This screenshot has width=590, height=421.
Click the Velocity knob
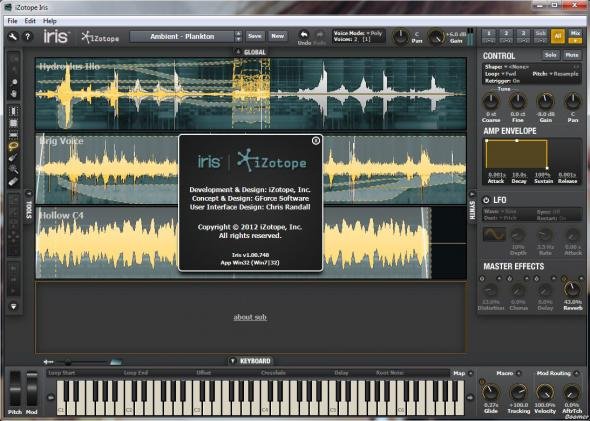(x=544, y=393)
